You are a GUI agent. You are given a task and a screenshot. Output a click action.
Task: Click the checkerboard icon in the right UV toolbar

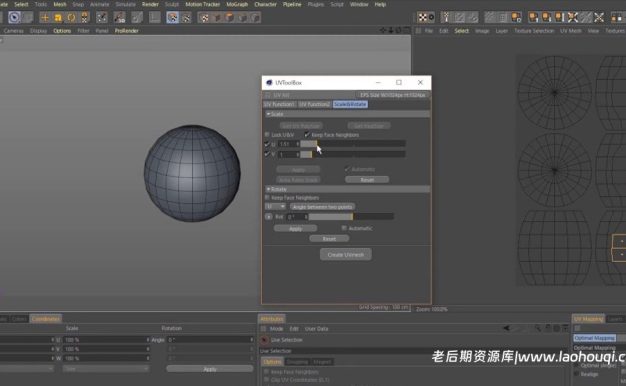coord(422,17)
